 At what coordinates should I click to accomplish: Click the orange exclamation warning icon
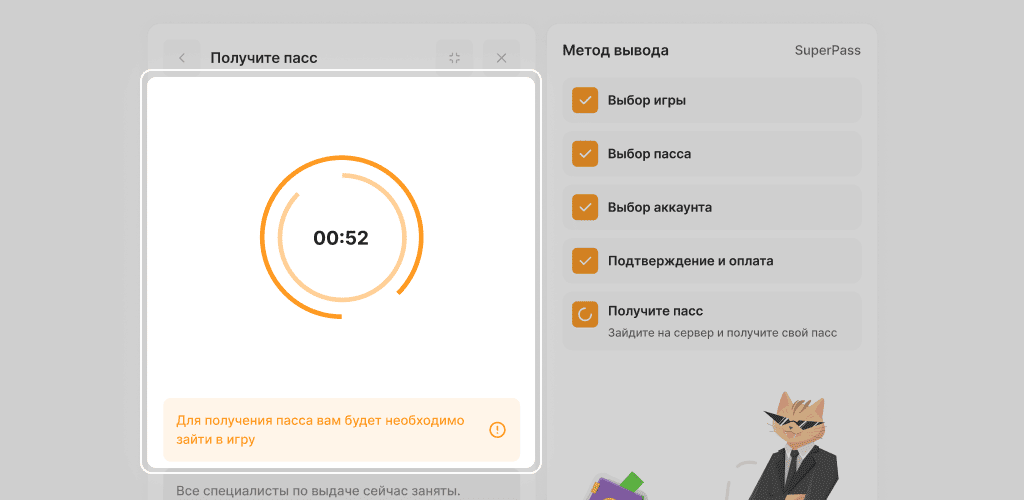point(497,430)
